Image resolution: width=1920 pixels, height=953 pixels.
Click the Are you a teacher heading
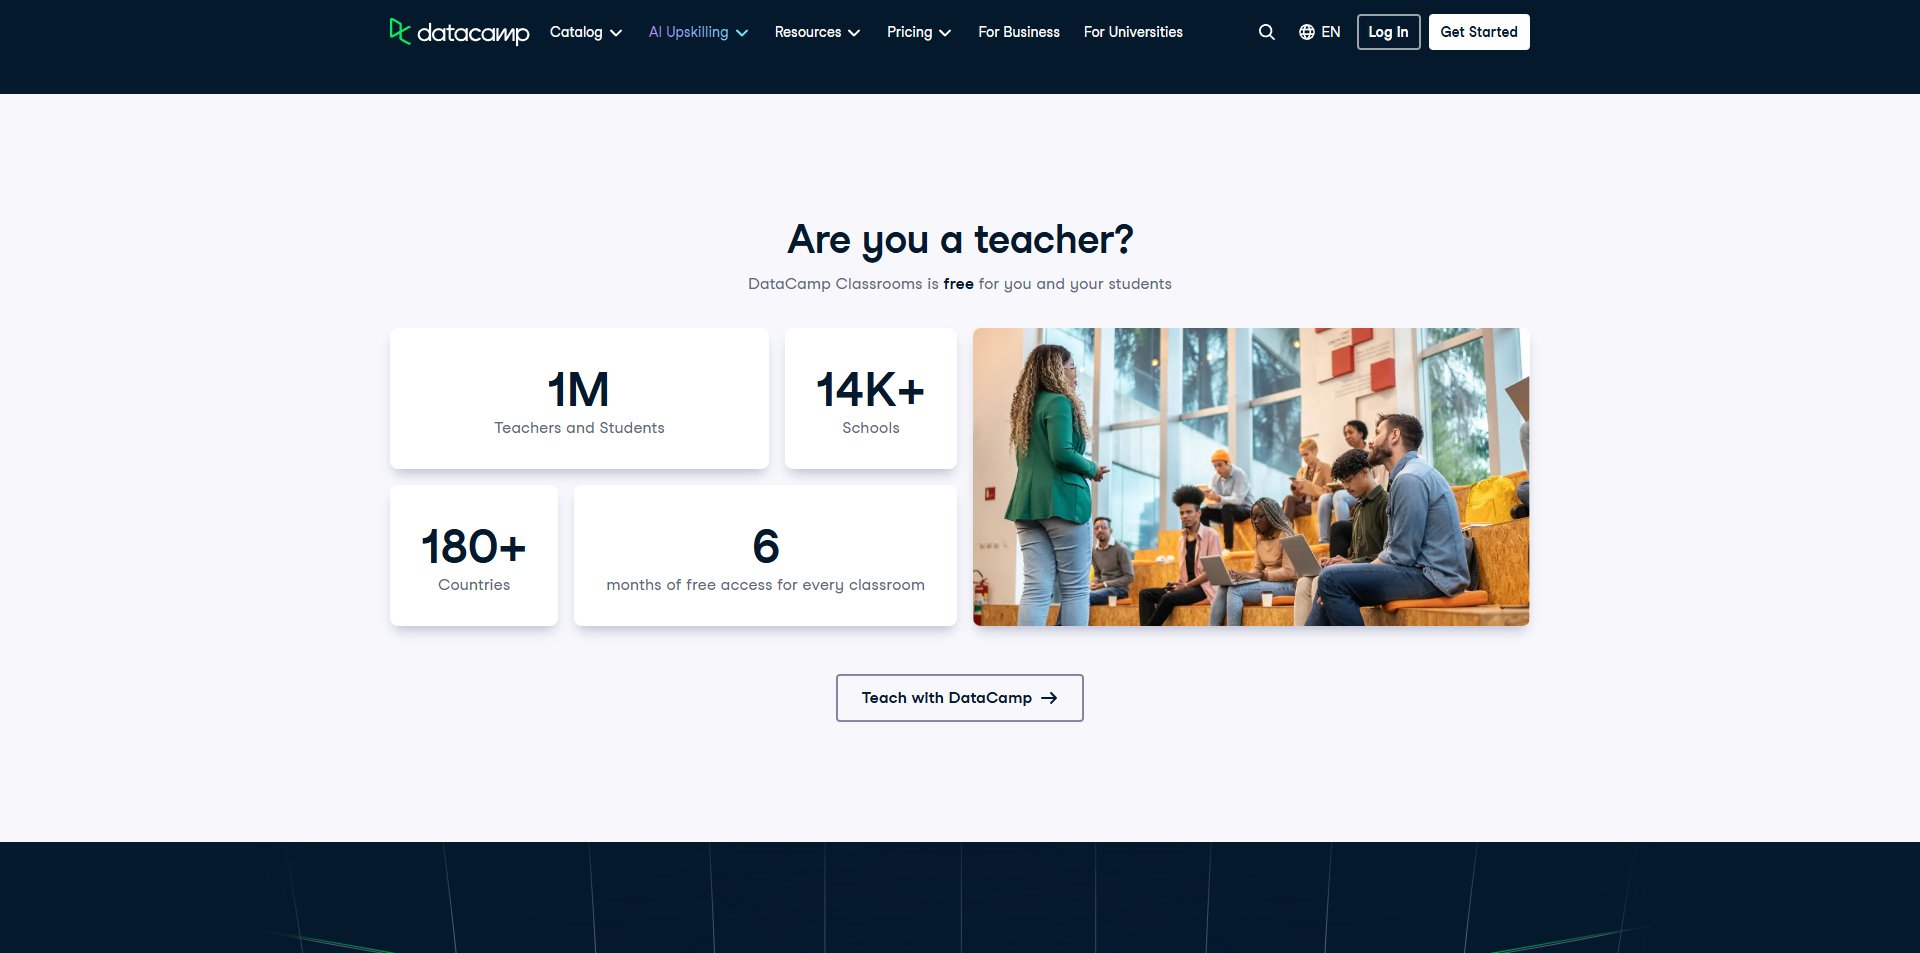click(959, 240)
